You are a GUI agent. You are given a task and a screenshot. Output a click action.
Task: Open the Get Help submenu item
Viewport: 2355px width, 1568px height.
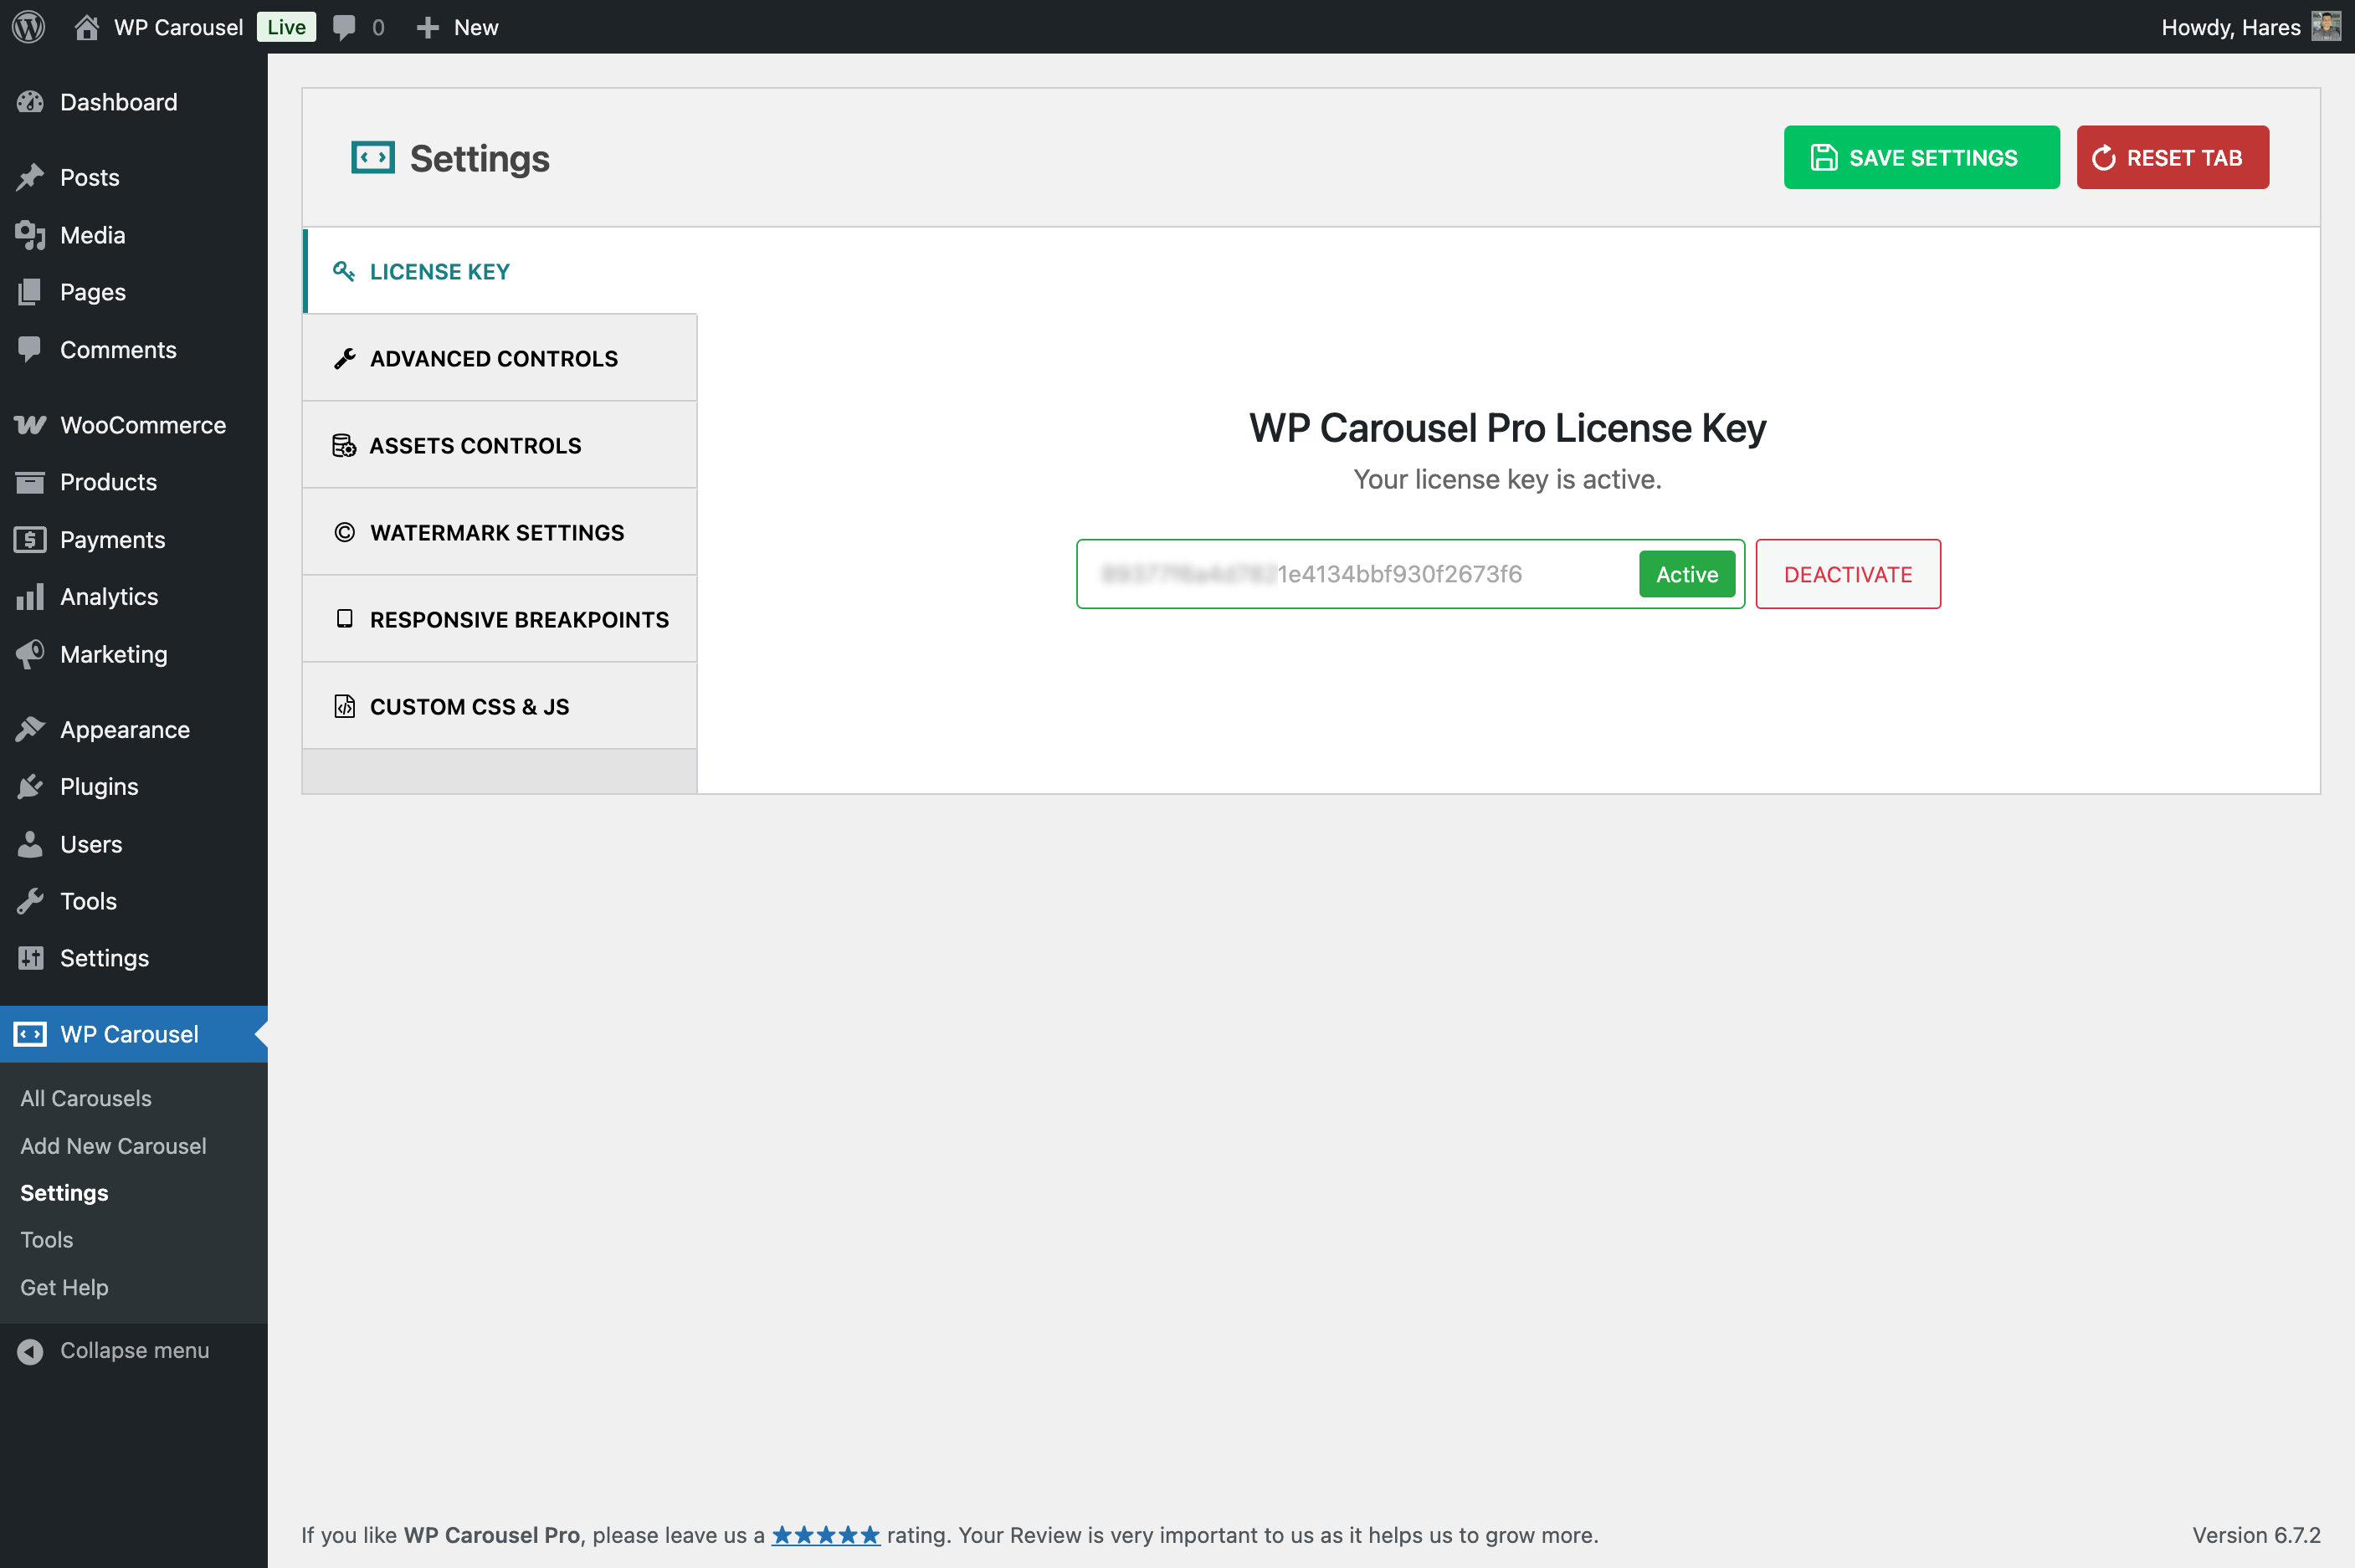pyautogui.click(x=64, y=1288)
